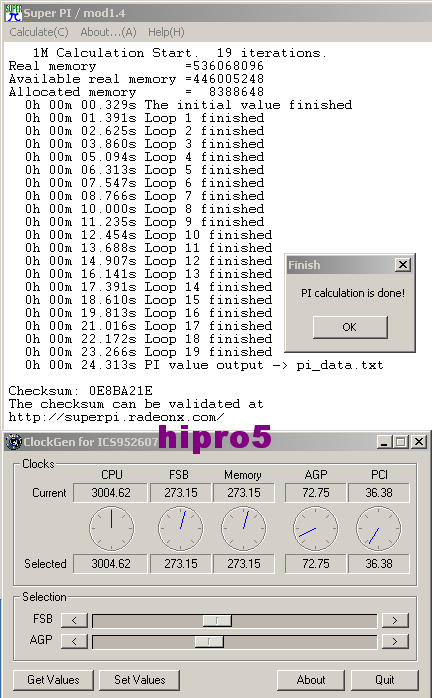
Task: Click the Selected FSB value field
Action: [180, 564]
